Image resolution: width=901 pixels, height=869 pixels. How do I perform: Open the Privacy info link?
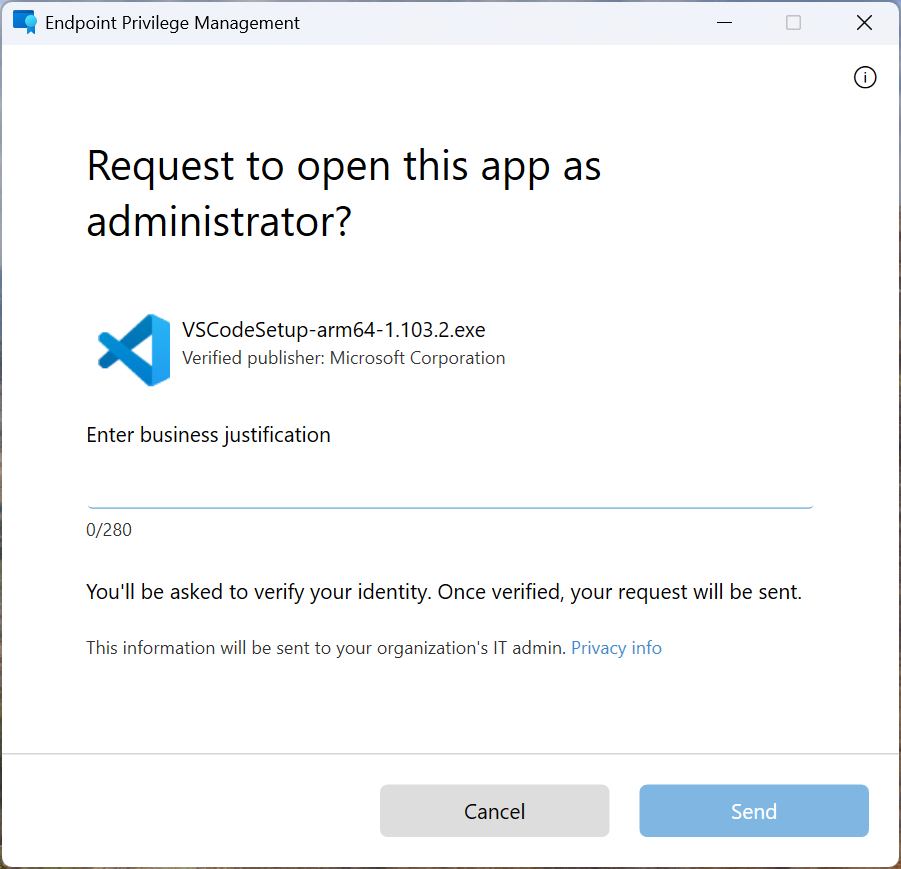[616, 648]
